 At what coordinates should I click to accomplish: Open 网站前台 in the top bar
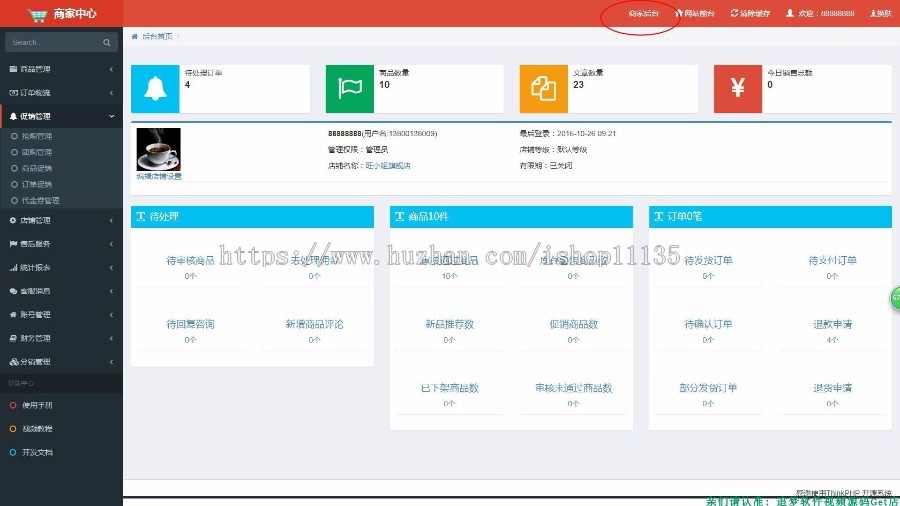(x=695, y=14)
